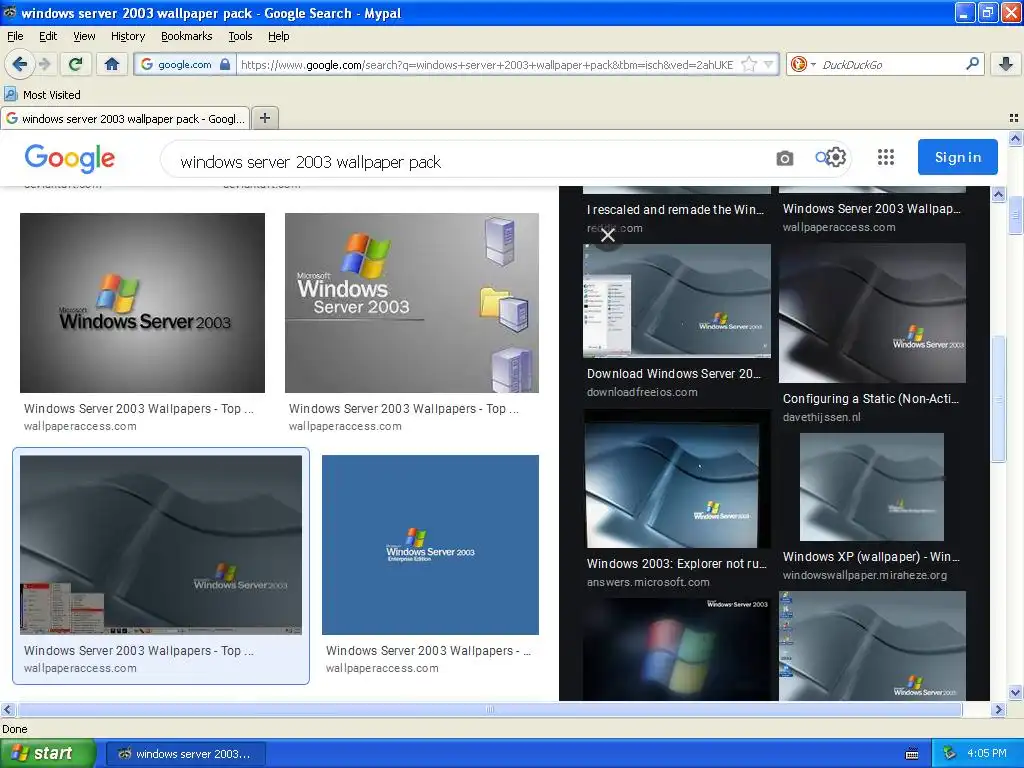Open the Google apps grid
Image resolution: width=1024 pixels, height=768 pixels.
click(x=886, y=157)
